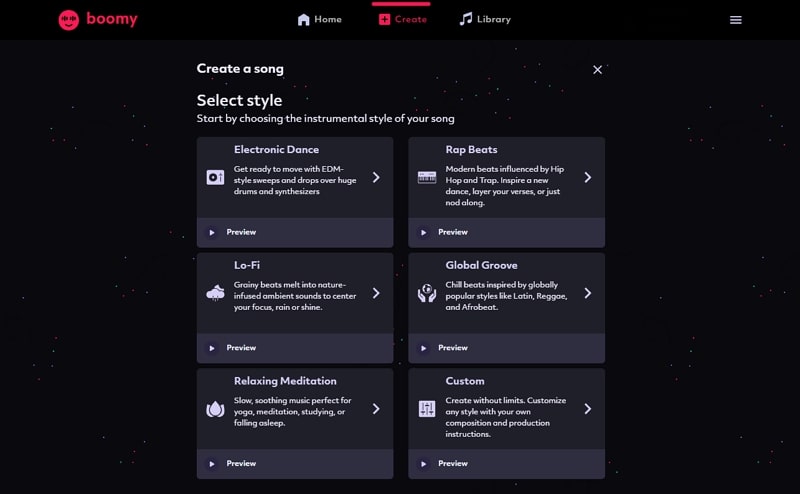Image resolution: width=800 pixels, height=494 pixels.
Task: Open the Library tab
Action: (x=485, y=19)
